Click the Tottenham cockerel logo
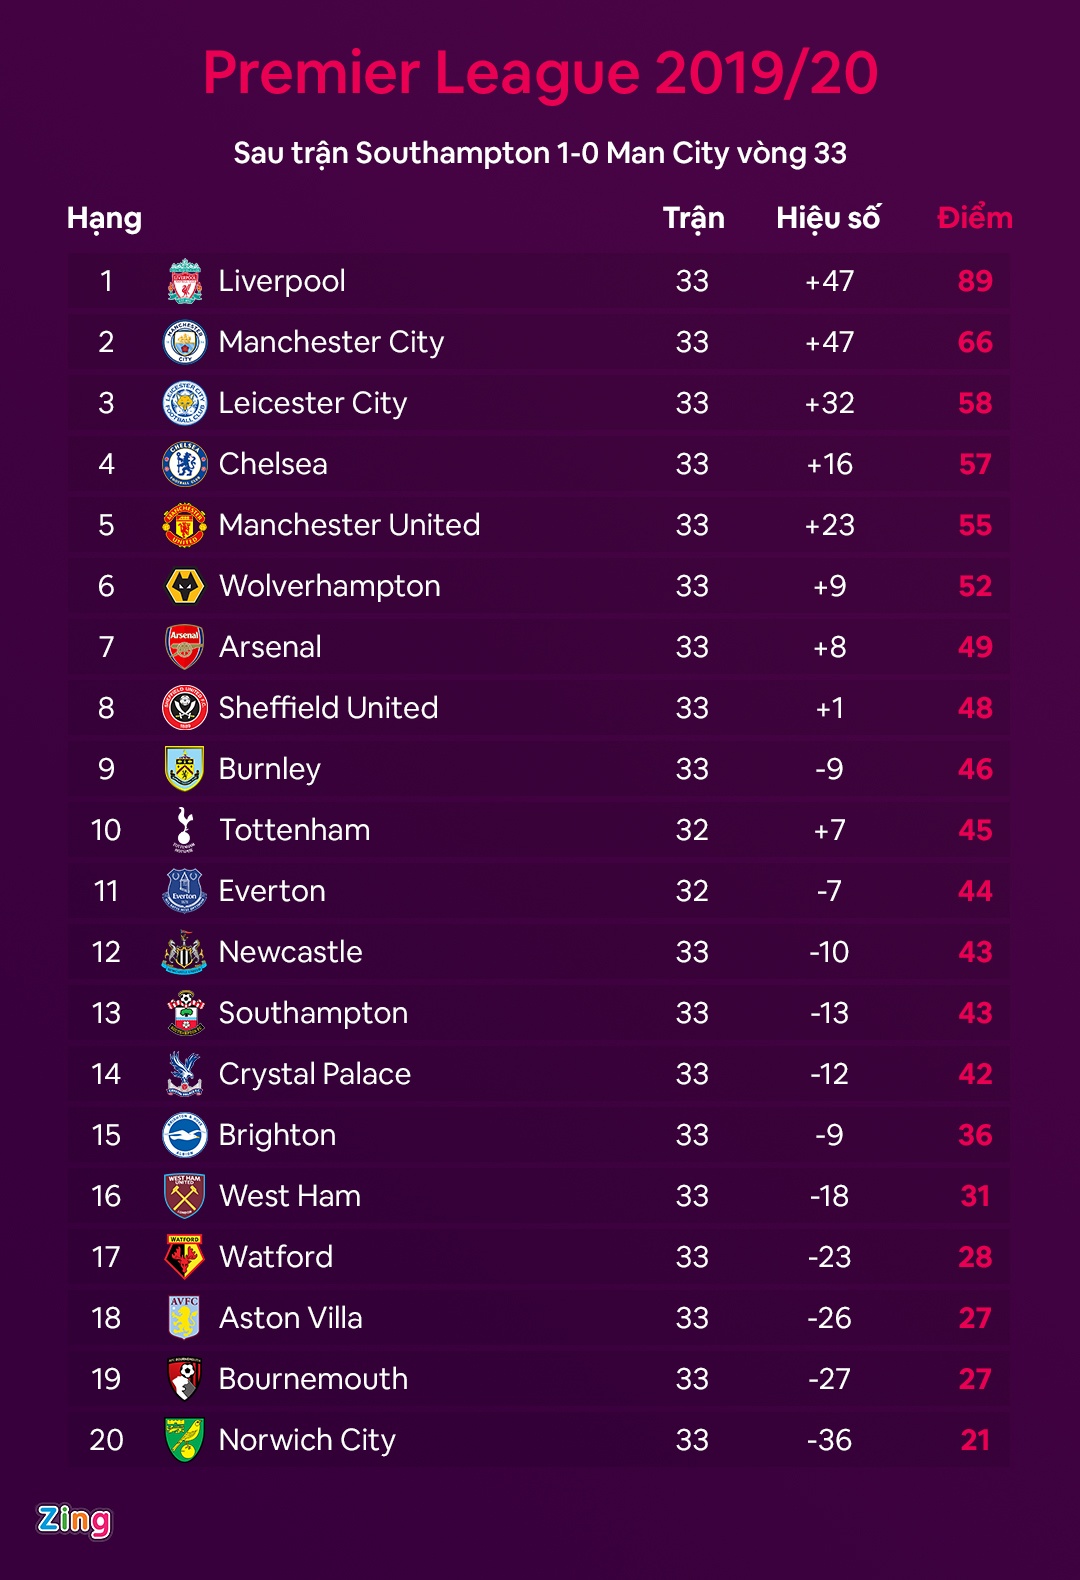The image size is (1080, 1580). coord(185,830)
